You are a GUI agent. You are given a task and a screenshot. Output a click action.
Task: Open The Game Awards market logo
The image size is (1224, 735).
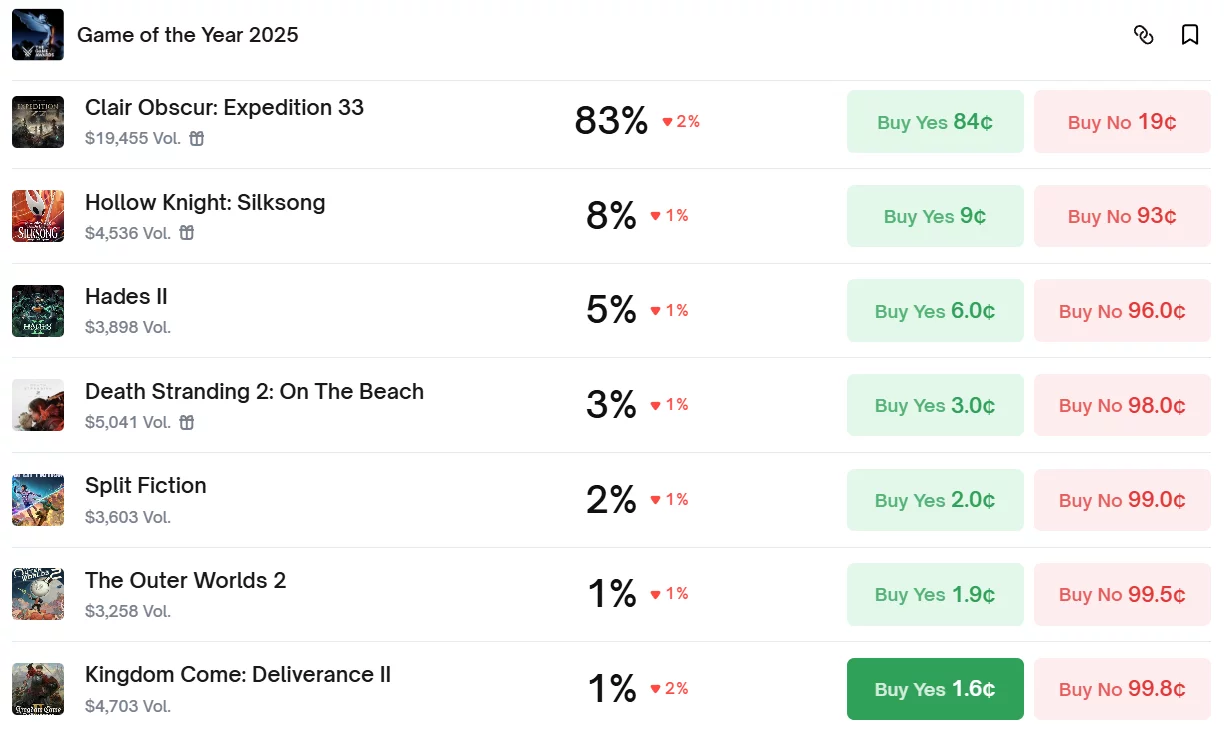[38, 35]
